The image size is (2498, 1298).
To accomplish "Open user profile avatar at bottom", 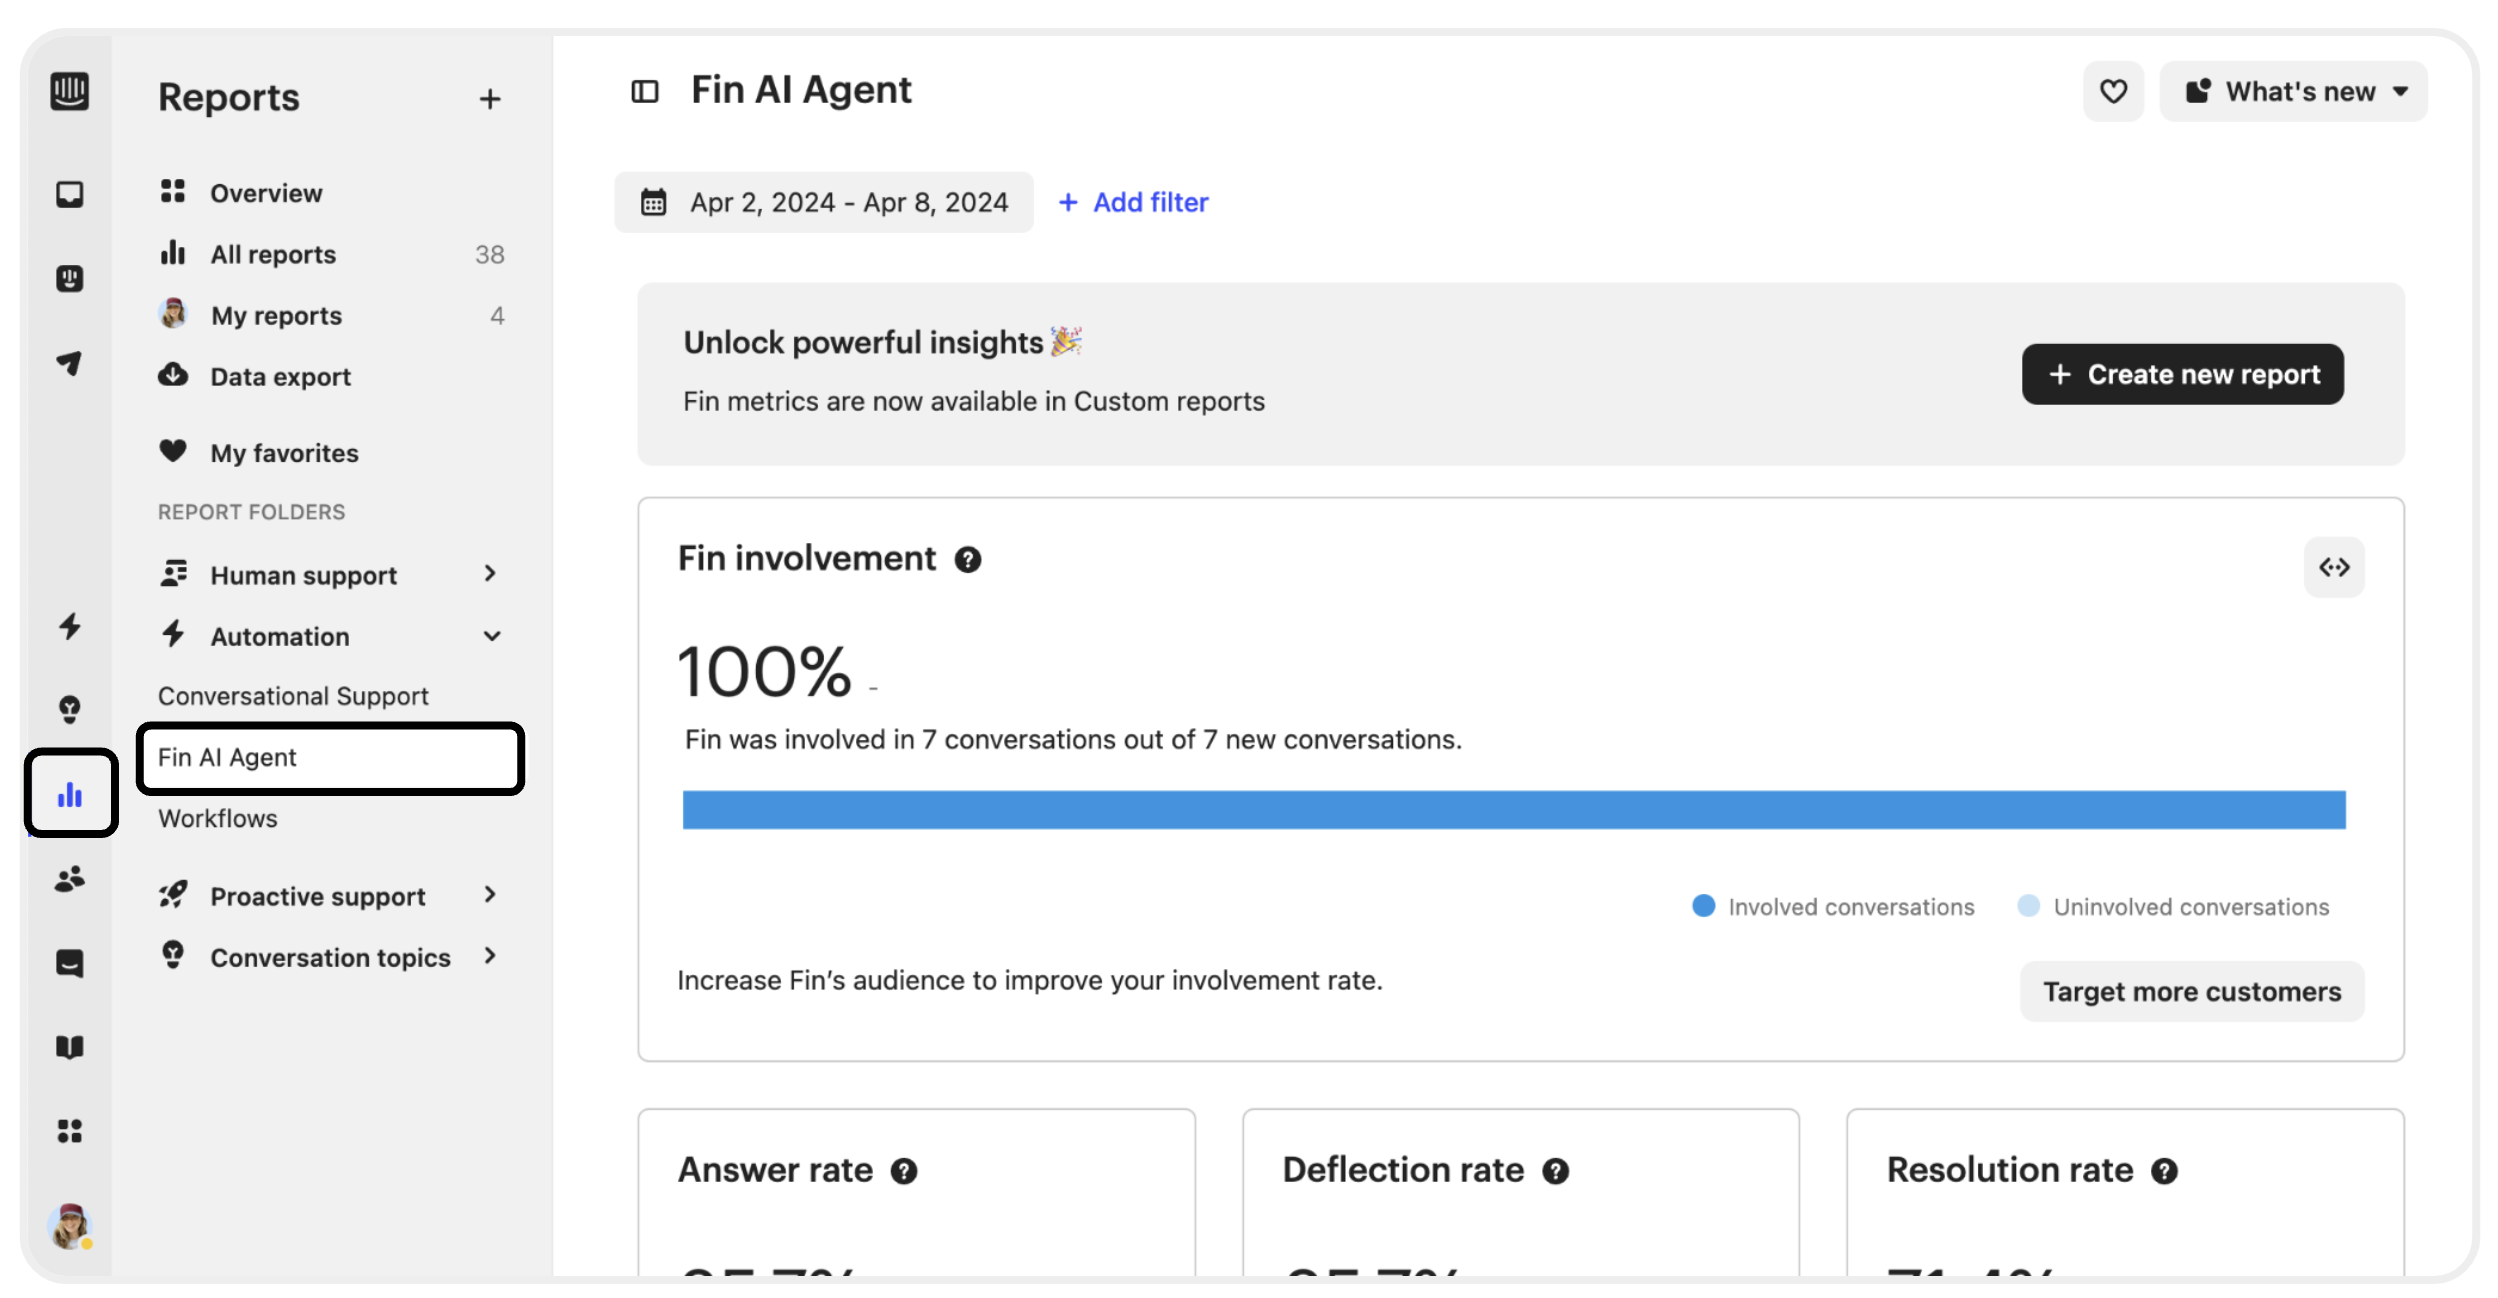I will [x=70, y=1226].
